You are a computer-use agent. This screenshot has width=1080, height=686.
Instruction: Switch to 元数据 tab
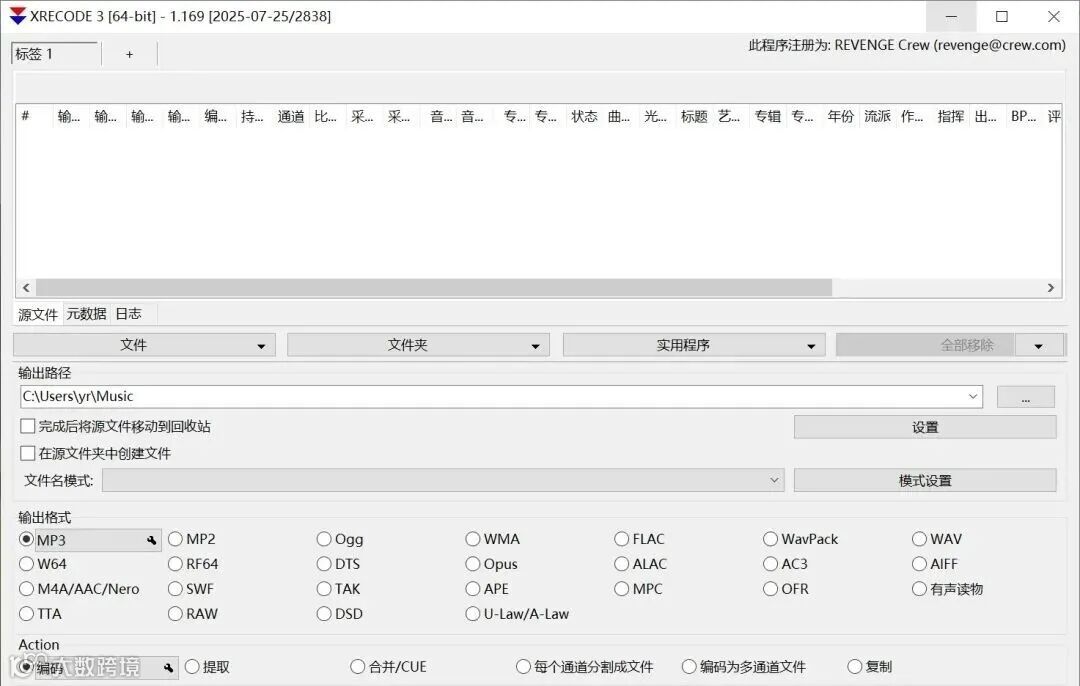click(x=86, y=314)
